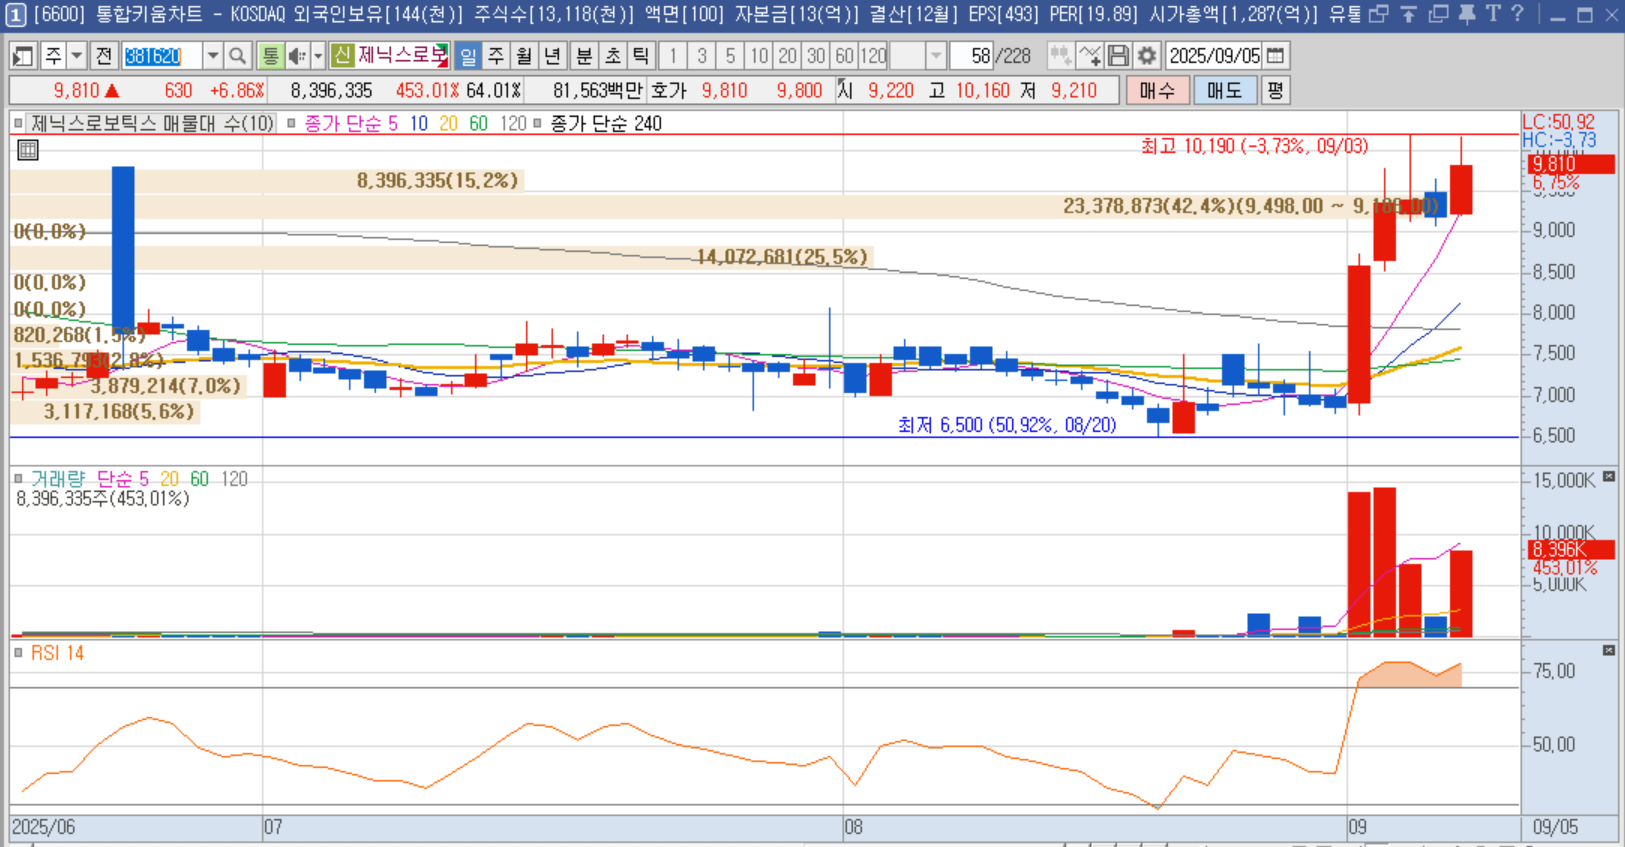Open the interval dropdown after 120
Viewport: 1625px width, 847px height.
[x=936, y=56]
